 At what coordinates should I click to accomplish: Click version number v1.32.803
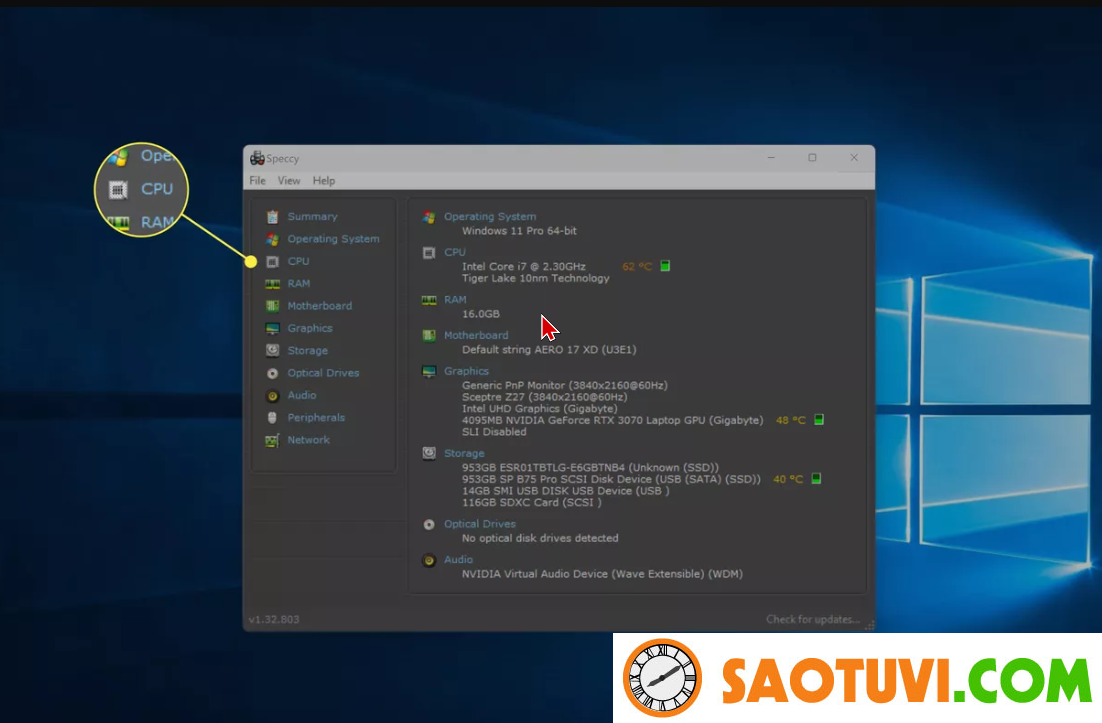click(x=274, y=620)
